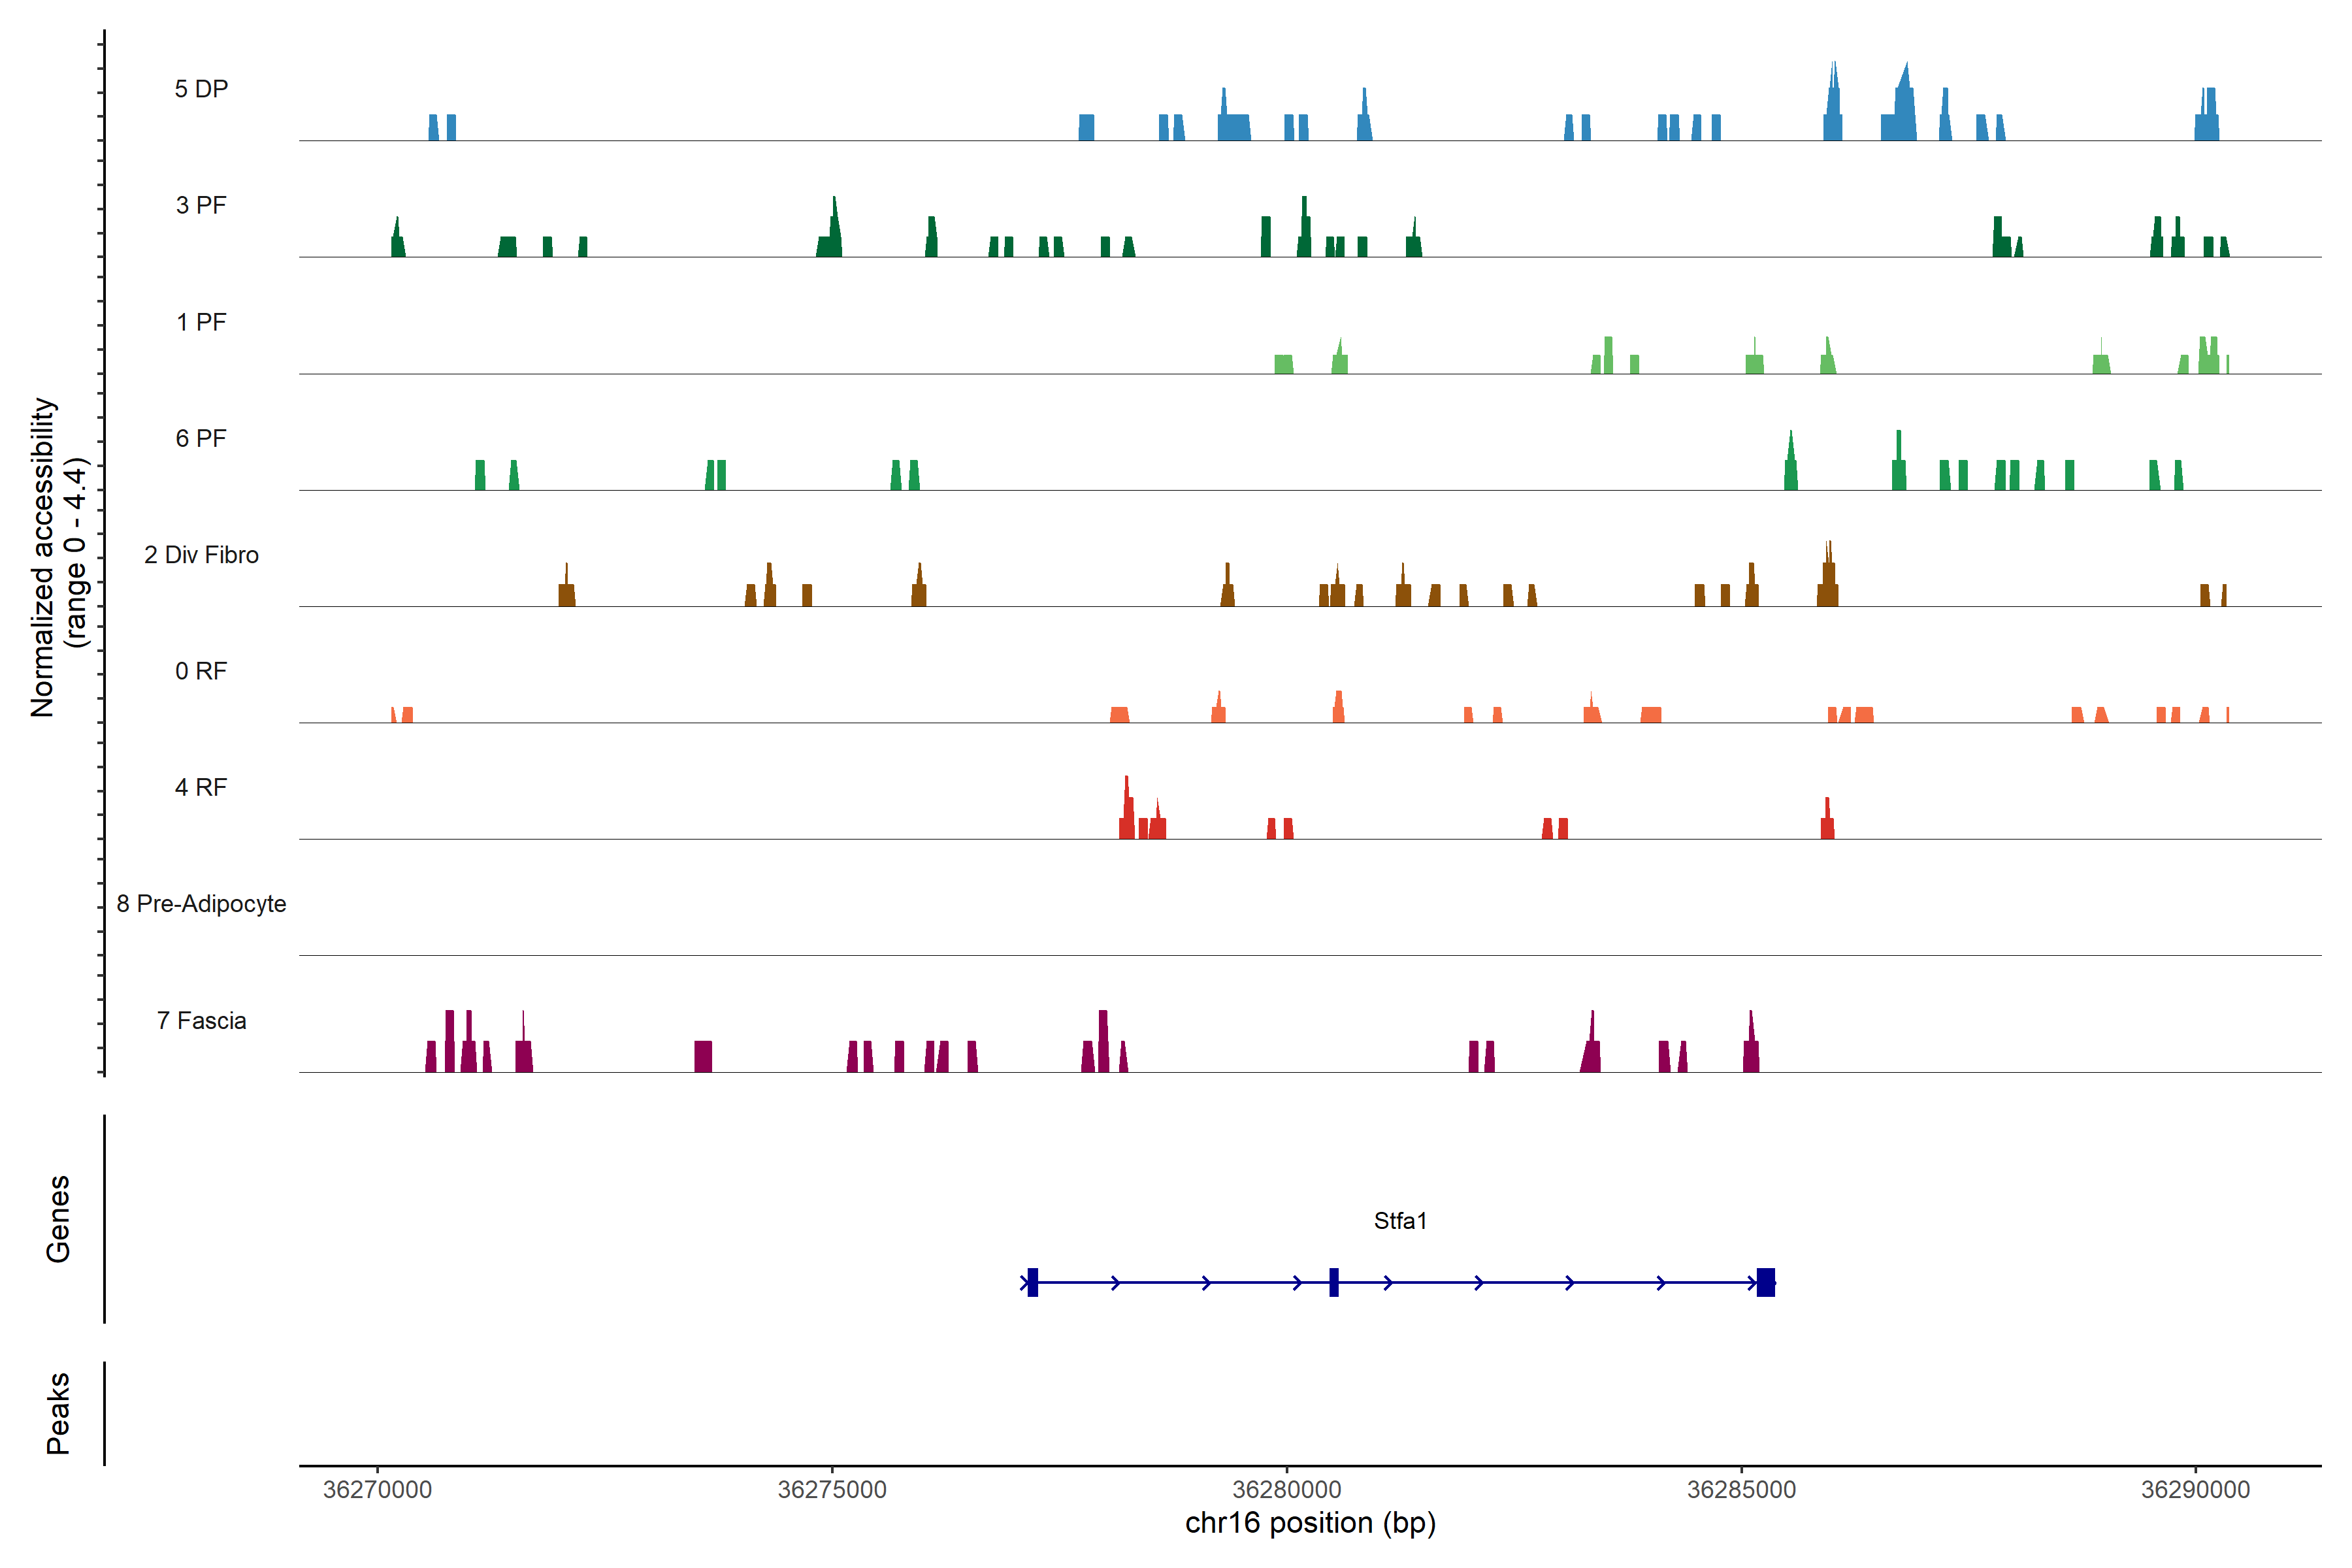Click the 36285000 x-axis tick label
Image resolution: width=2352 pixels, height=1568 pixels.
pos(1741,1489)
